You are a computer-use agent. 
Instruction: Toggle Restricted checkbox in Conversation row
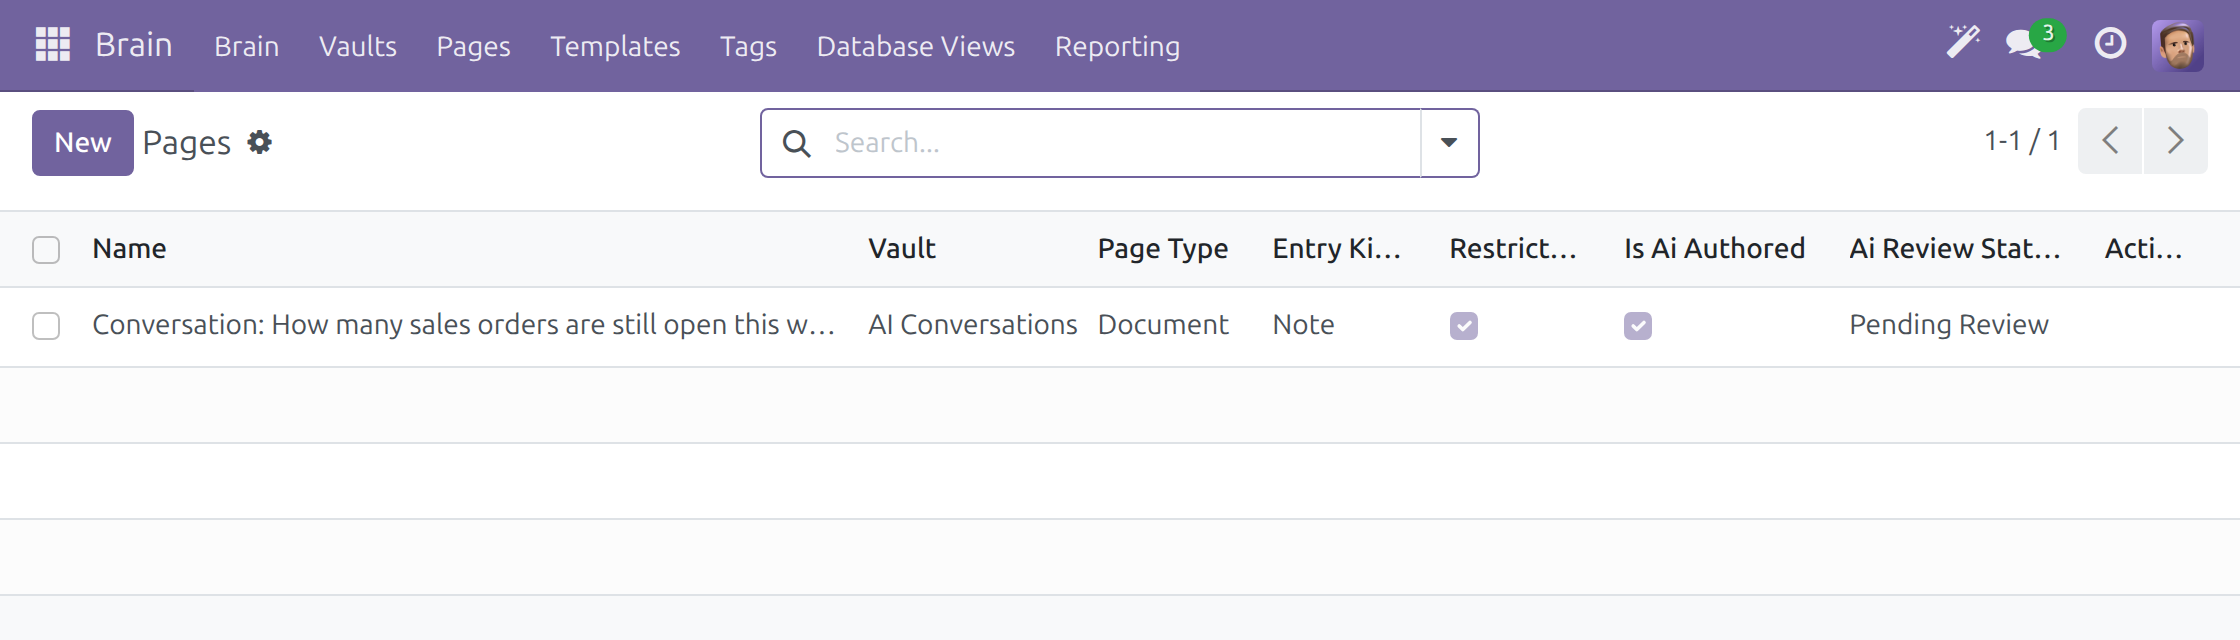click(1464, 326)
